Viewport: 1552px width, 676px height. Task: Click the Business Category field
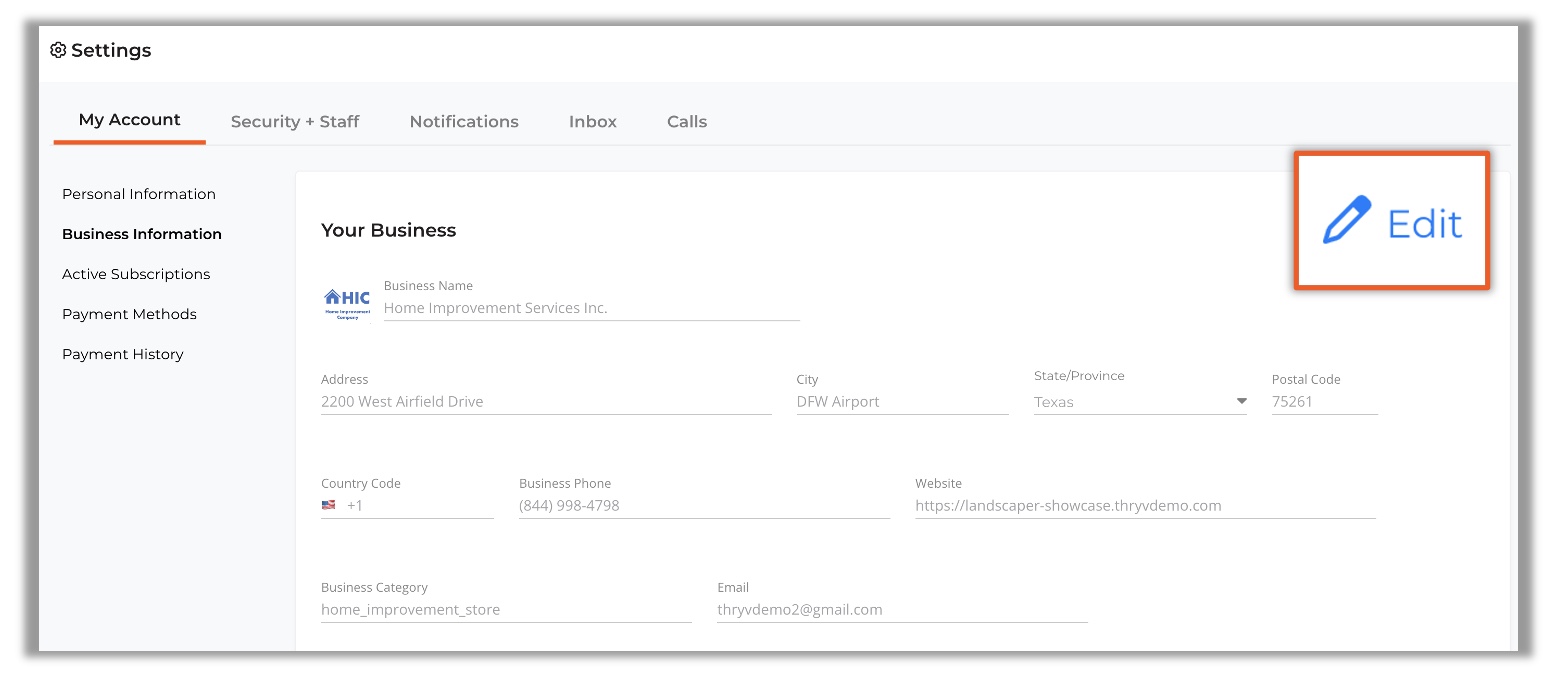[x=506, y=610]
